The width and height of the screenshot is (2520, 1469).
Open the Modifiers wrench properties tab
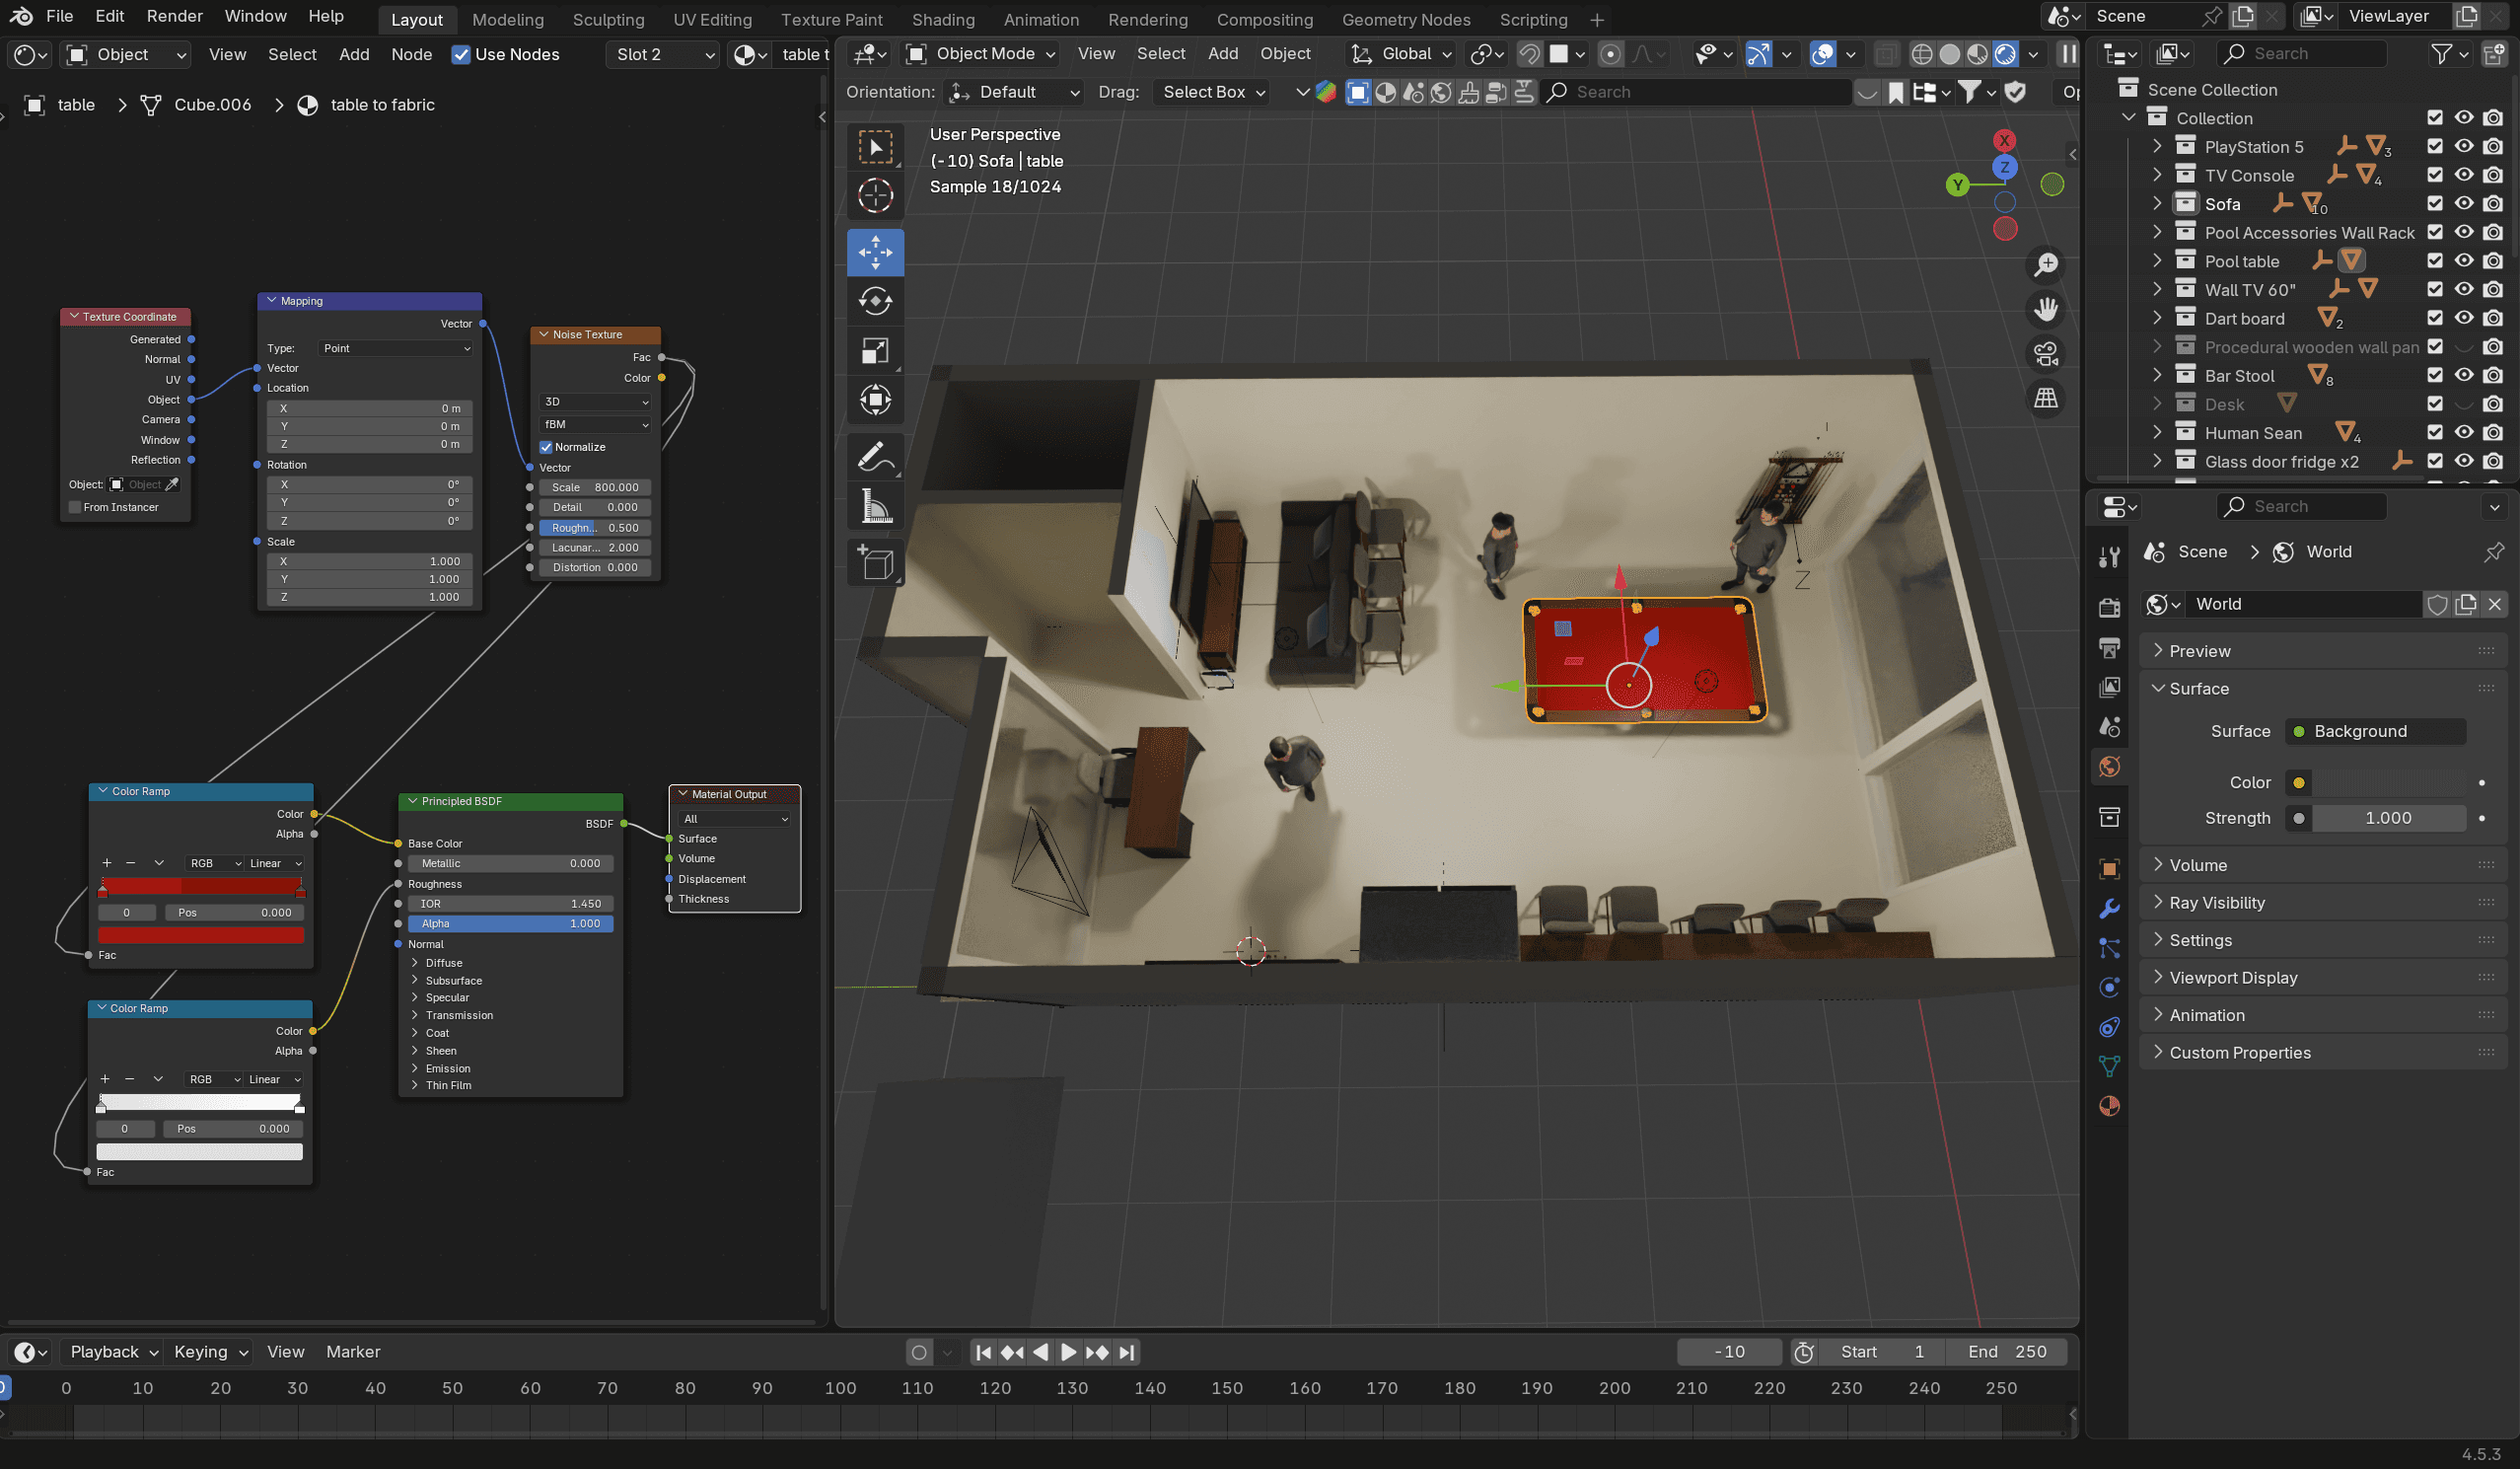click(2110, 909)
